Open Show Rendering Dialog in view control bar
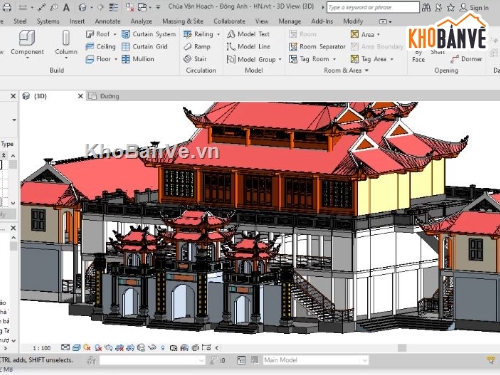 pos(109,348)
